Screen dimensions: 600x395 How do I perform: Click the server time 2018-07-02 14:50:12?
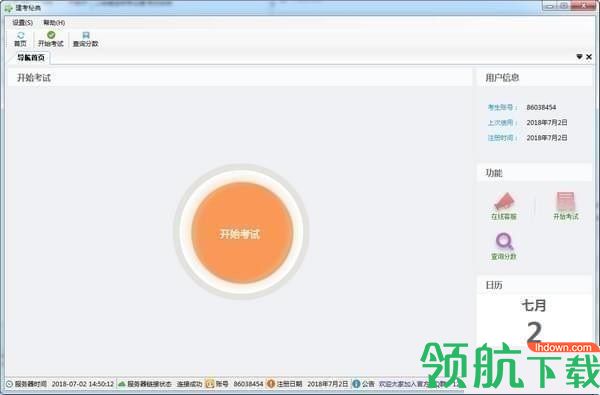click(x=83, y=384)
